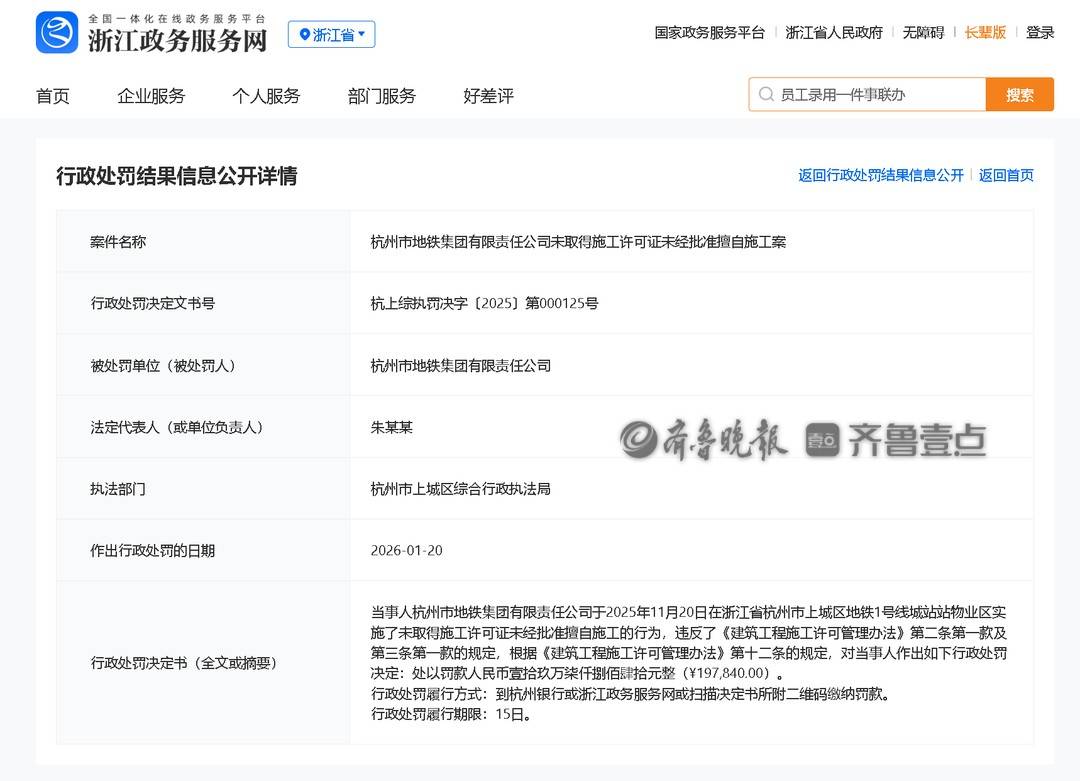Viewport: 1080px width, 781px height.
Task: Click the 登录 login link
Action: (x=1040, y=32)
